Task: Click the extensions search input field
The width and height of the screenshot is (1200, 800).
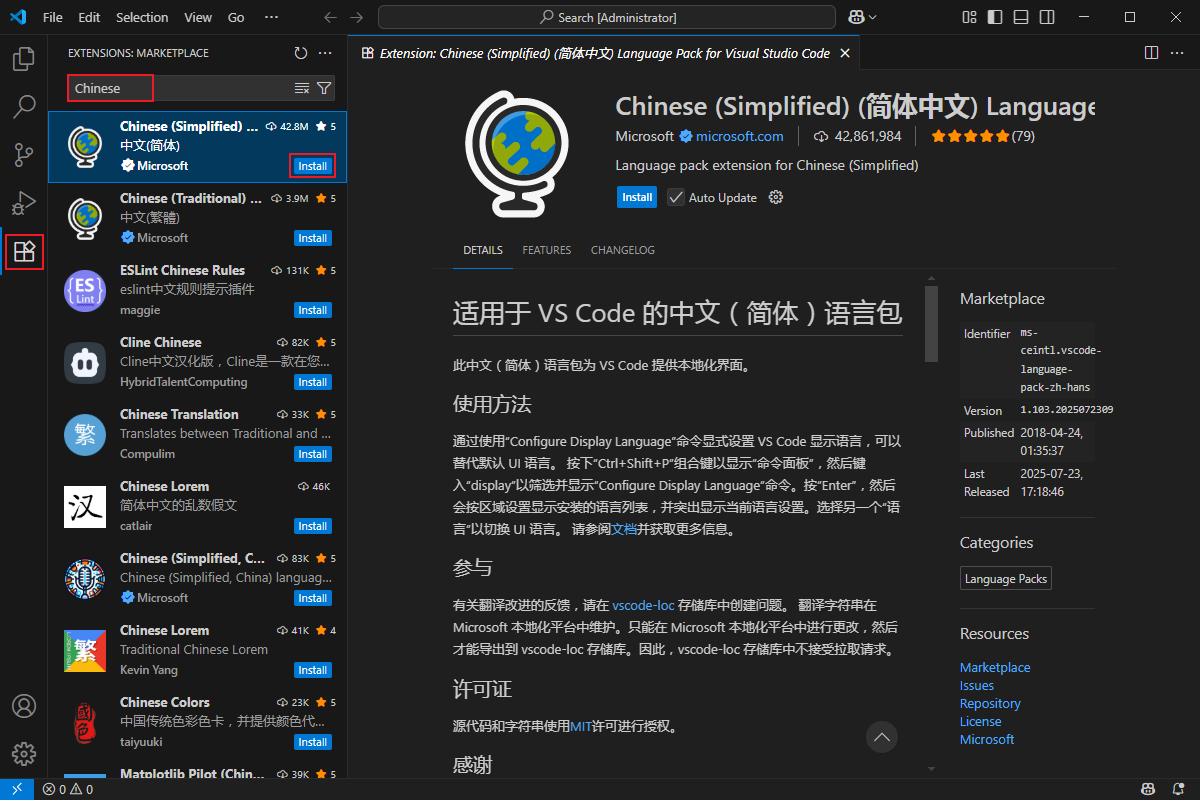Action: coord(180,88)
